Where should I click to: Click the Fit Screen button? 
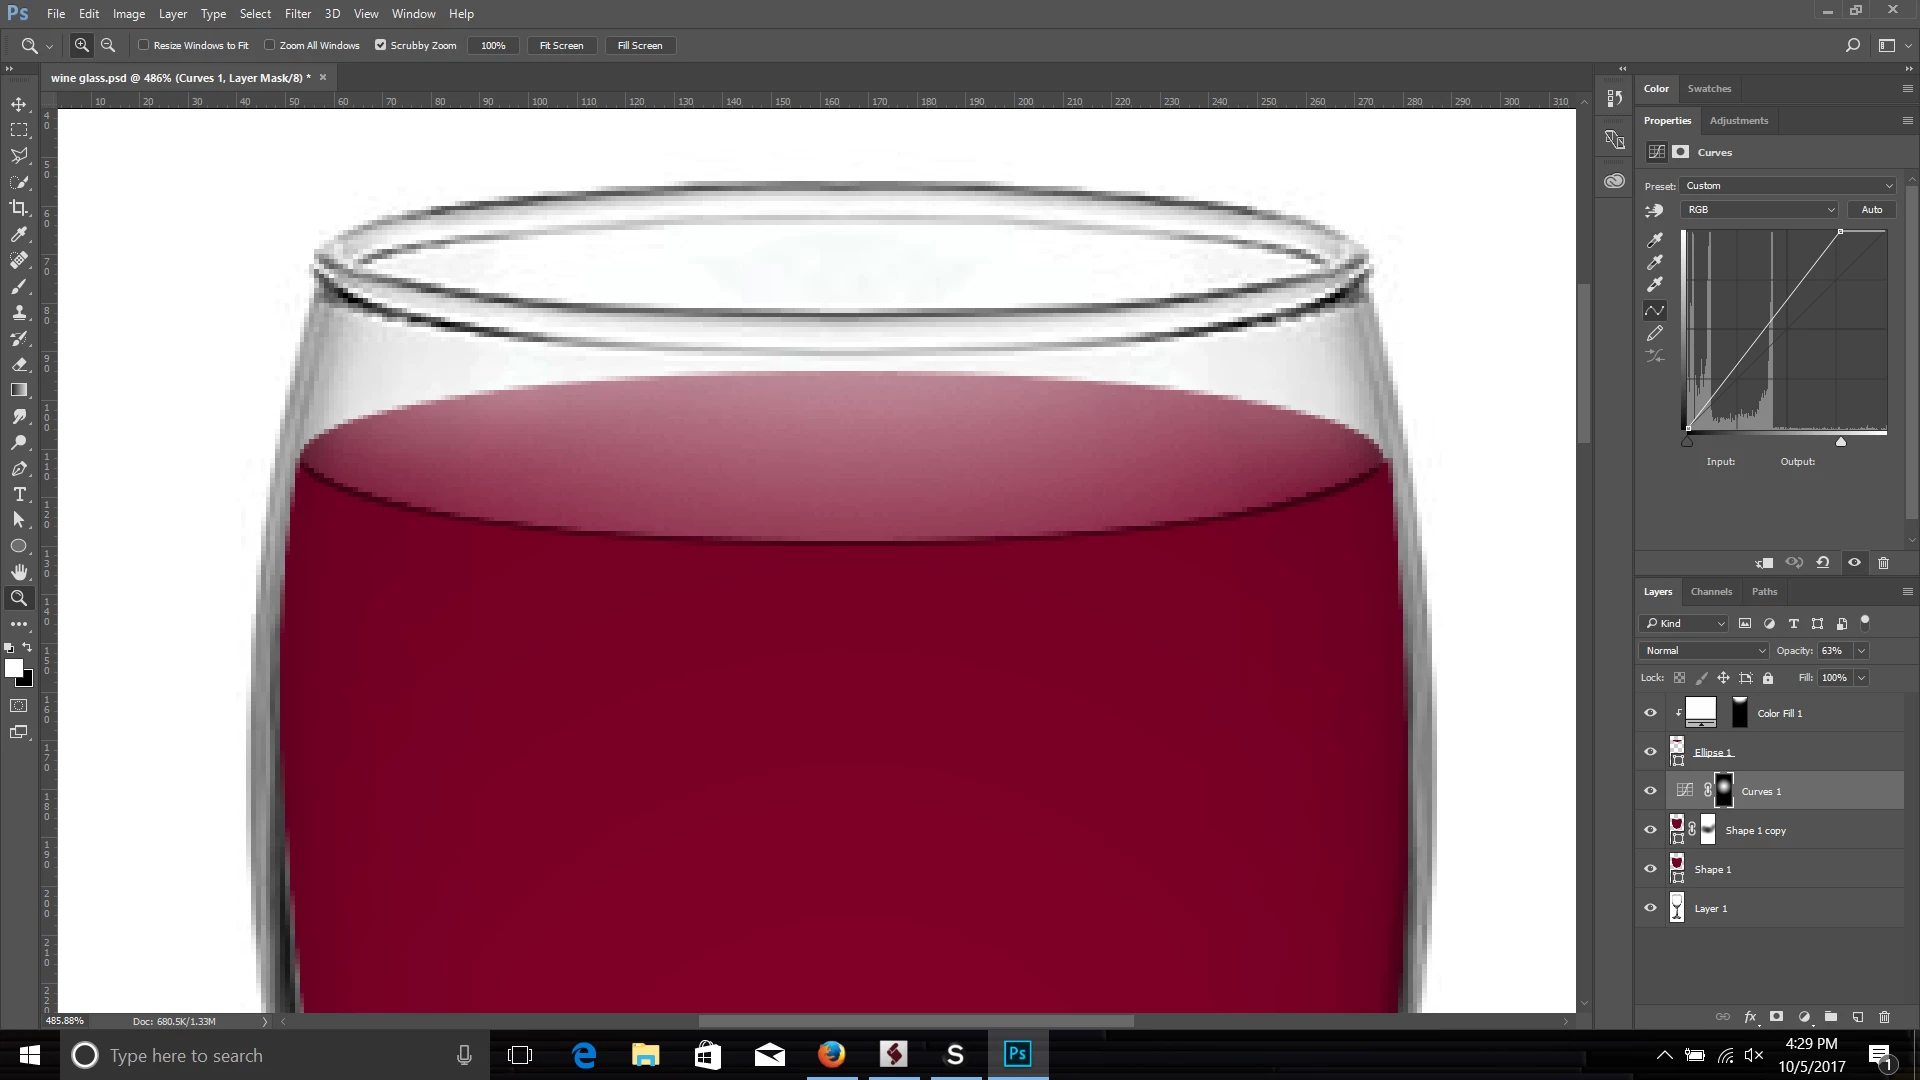click(561, 46)
